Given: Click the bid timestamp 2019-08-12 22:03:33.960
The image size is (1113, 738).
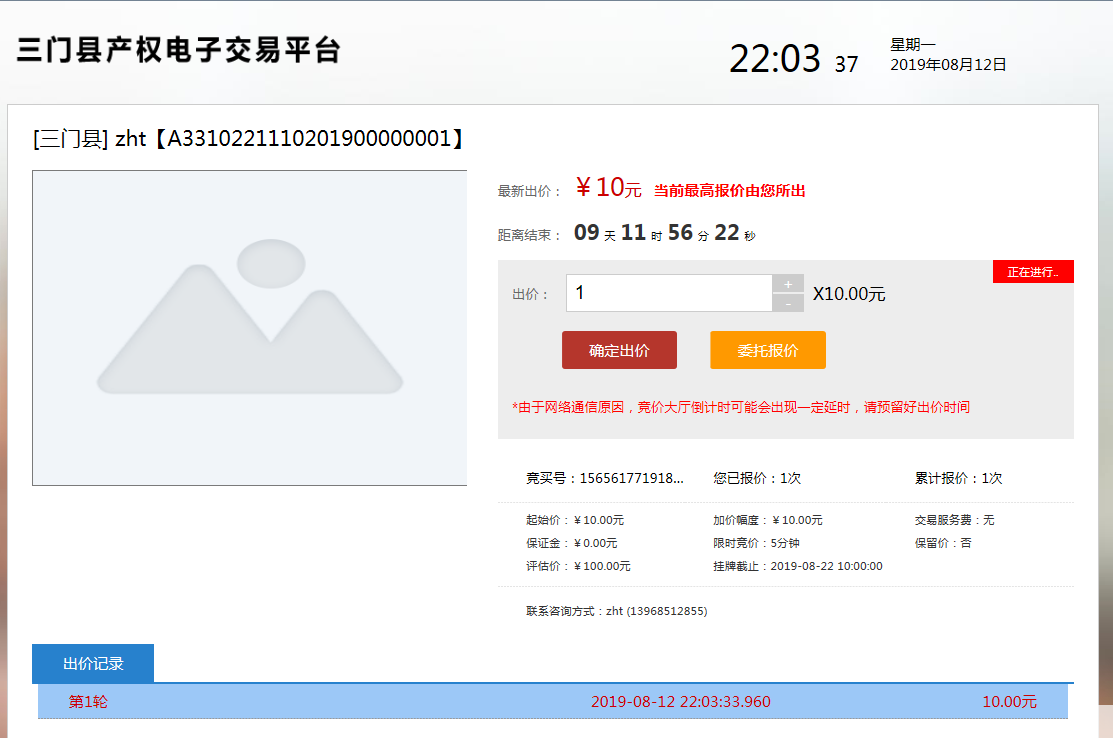Looking at the screenshot, I should coord(681,702).
